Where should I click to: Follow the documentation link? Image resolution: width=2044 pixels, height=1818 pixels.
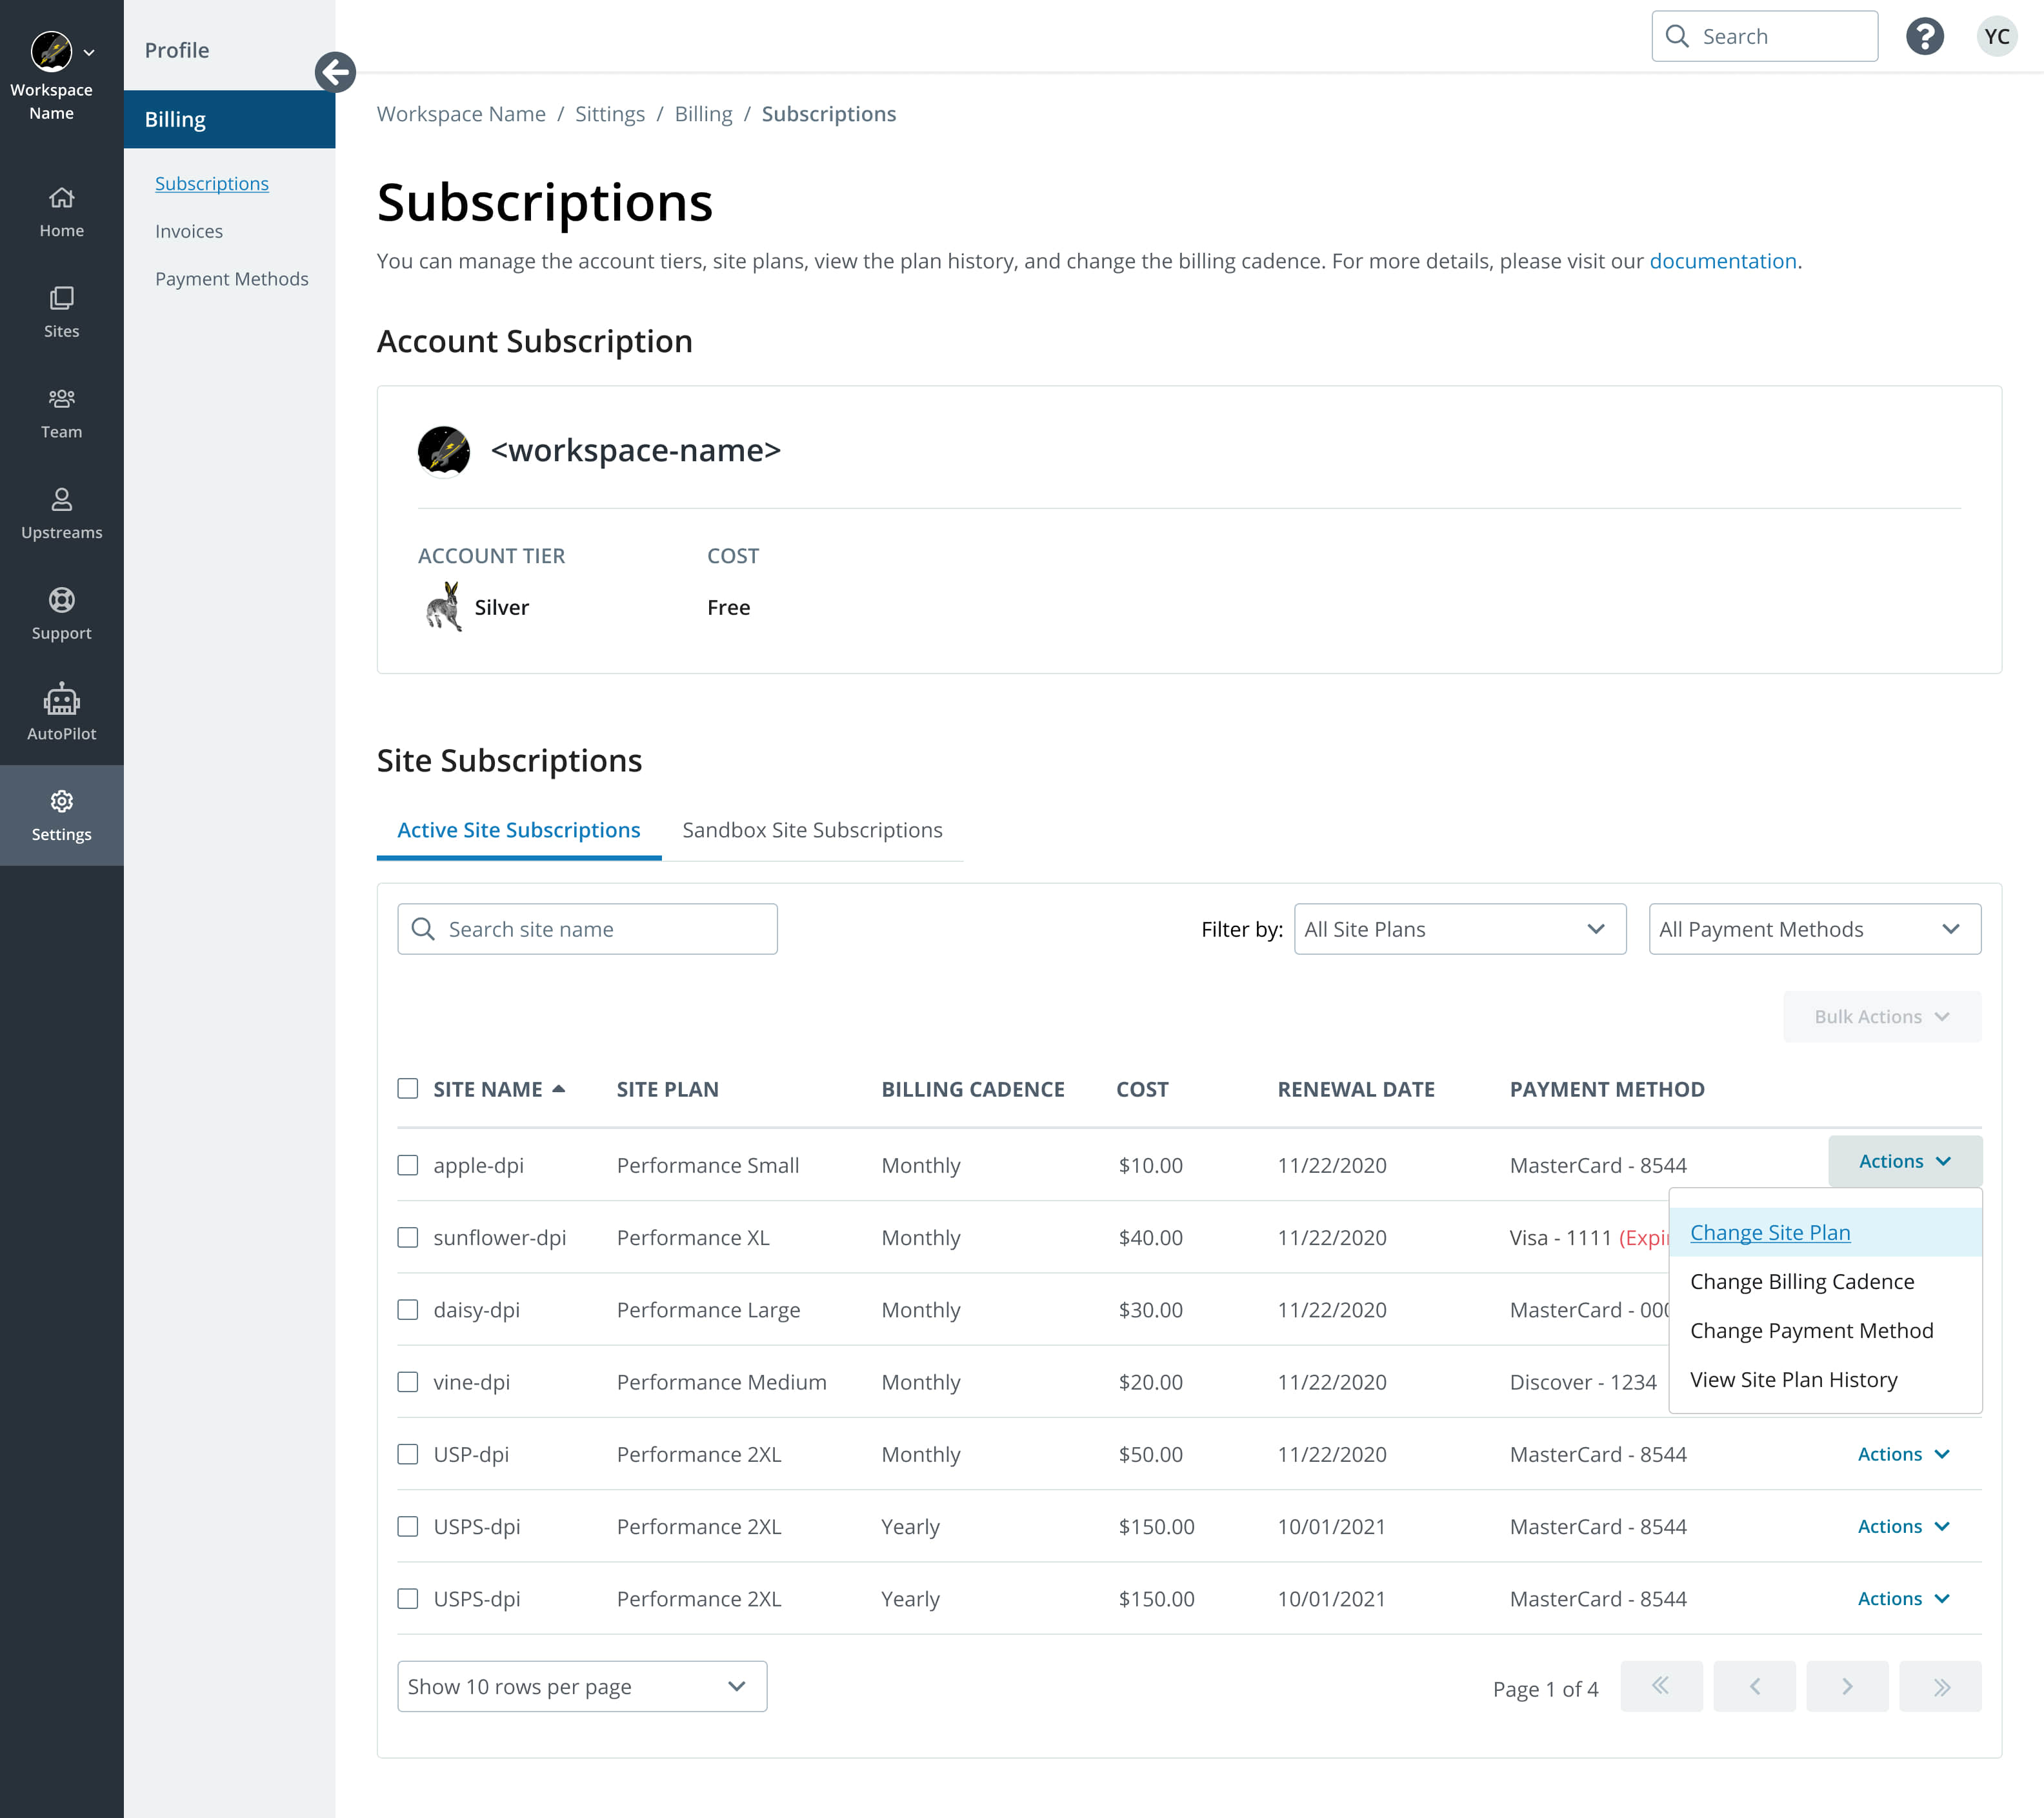pyautogui.click(x=1722, y=261)
